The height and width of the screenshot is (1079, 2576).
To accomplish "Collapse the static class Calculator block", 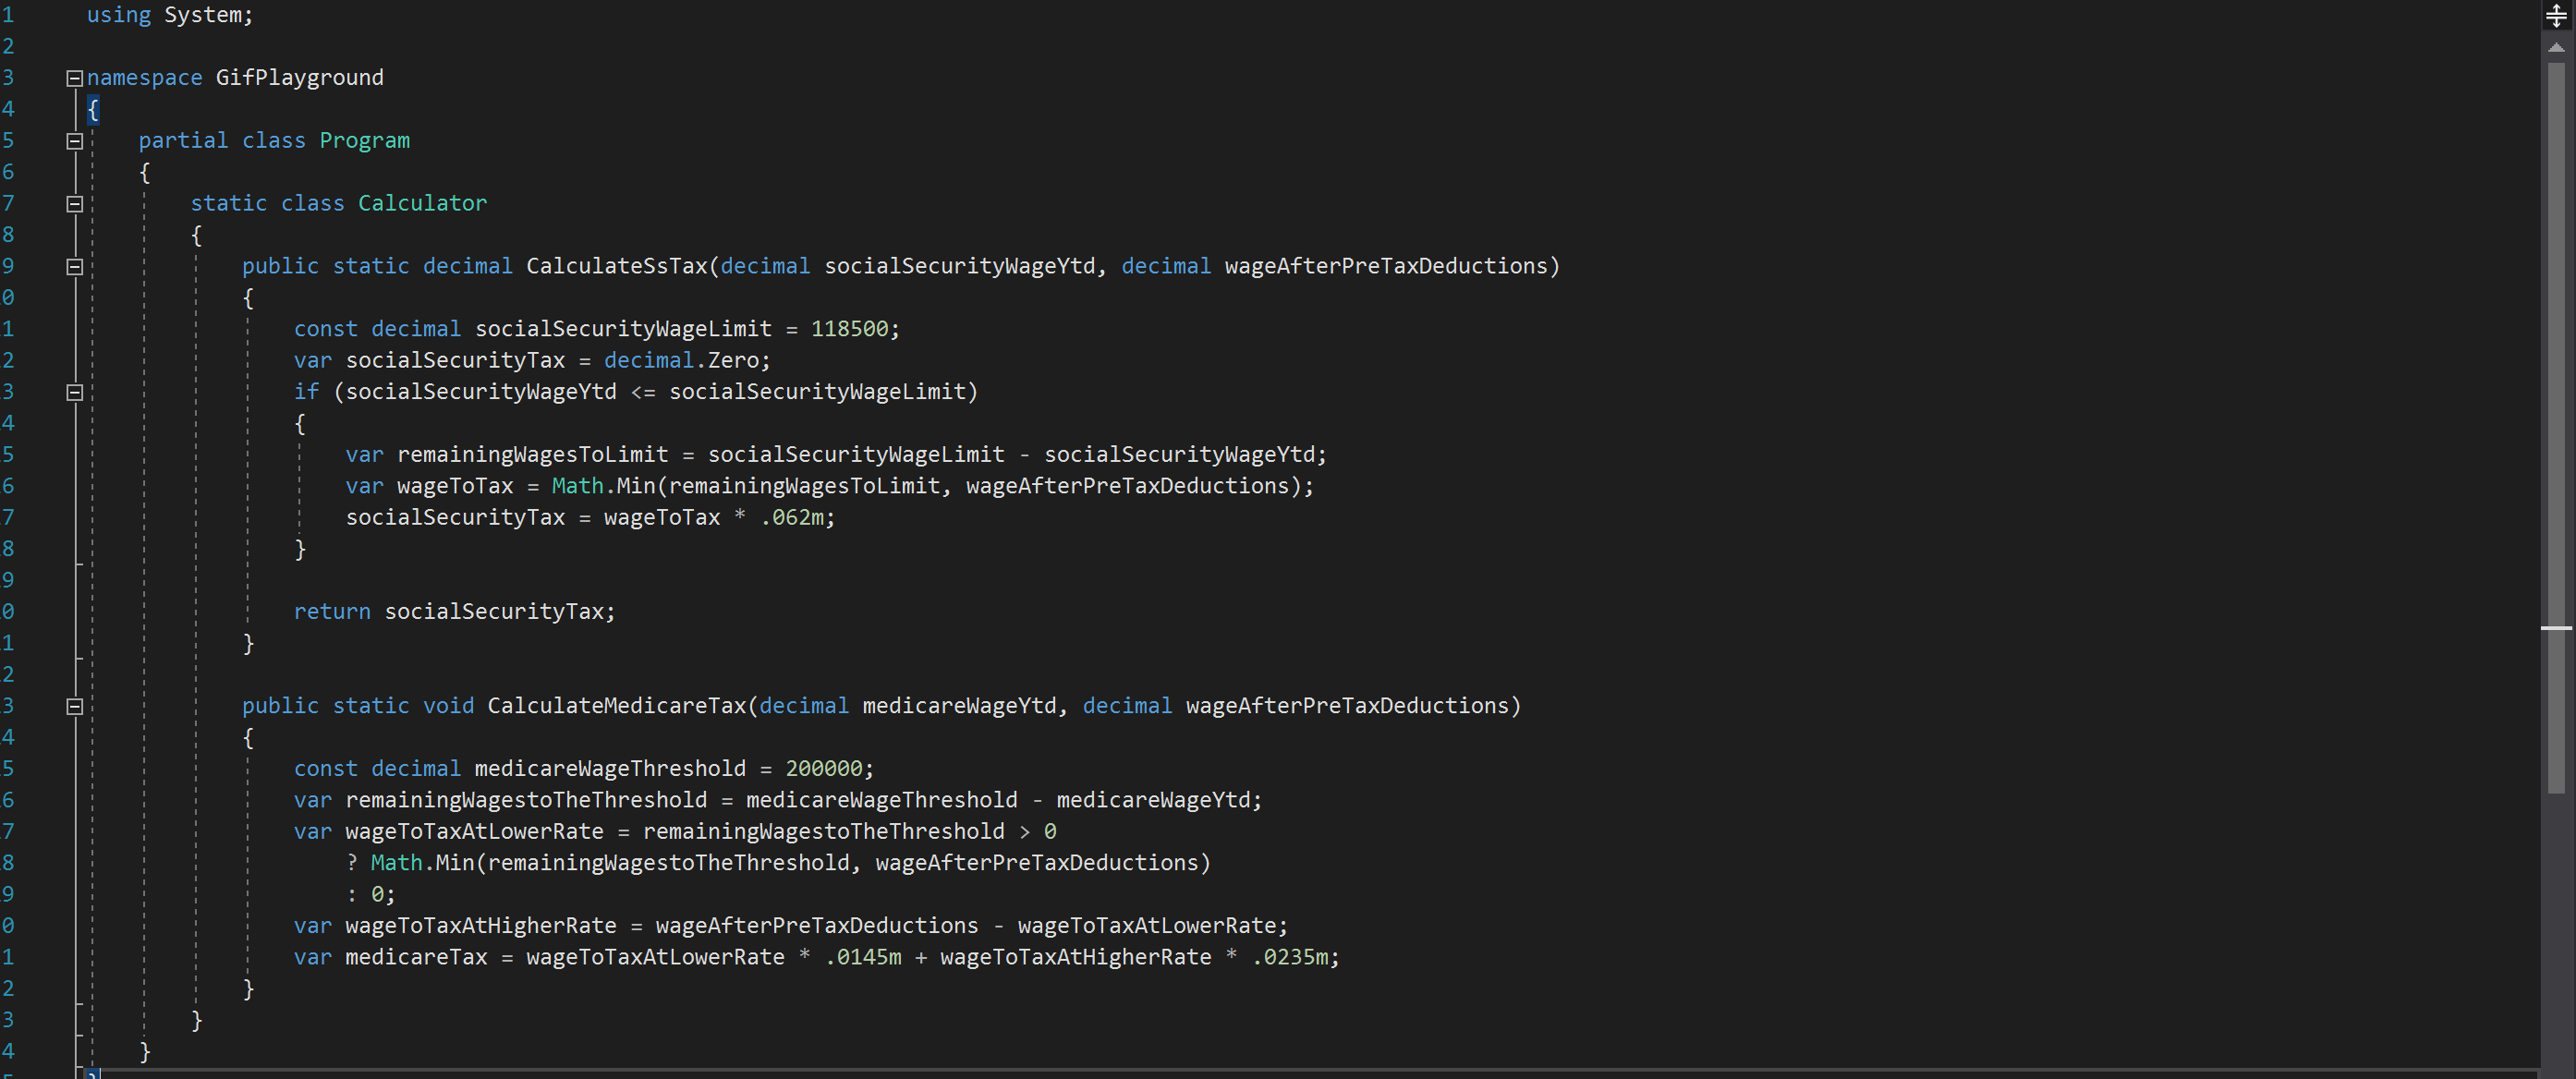I will click(x=74, y=204).
